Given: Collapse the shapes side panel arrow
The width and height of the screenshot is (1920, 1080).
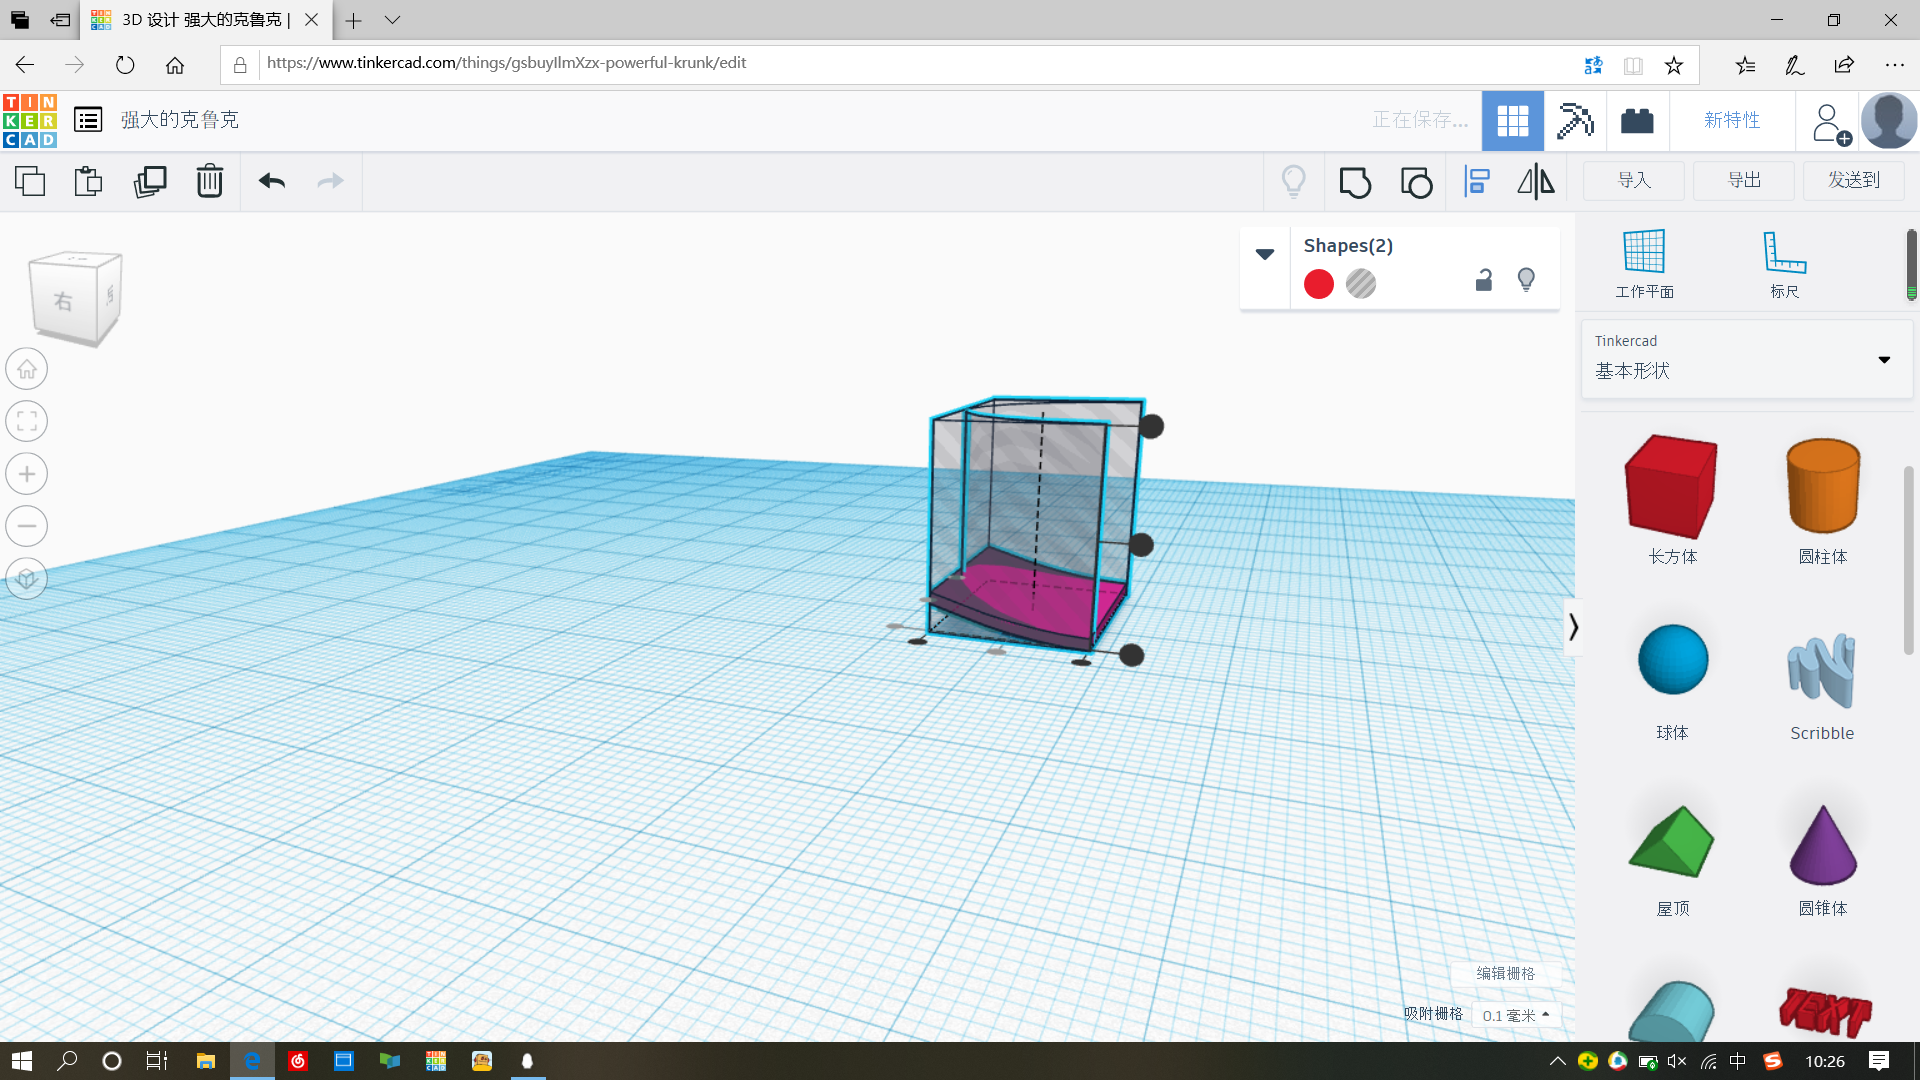Looking at the screenshot, I should tap(1573, 627).
